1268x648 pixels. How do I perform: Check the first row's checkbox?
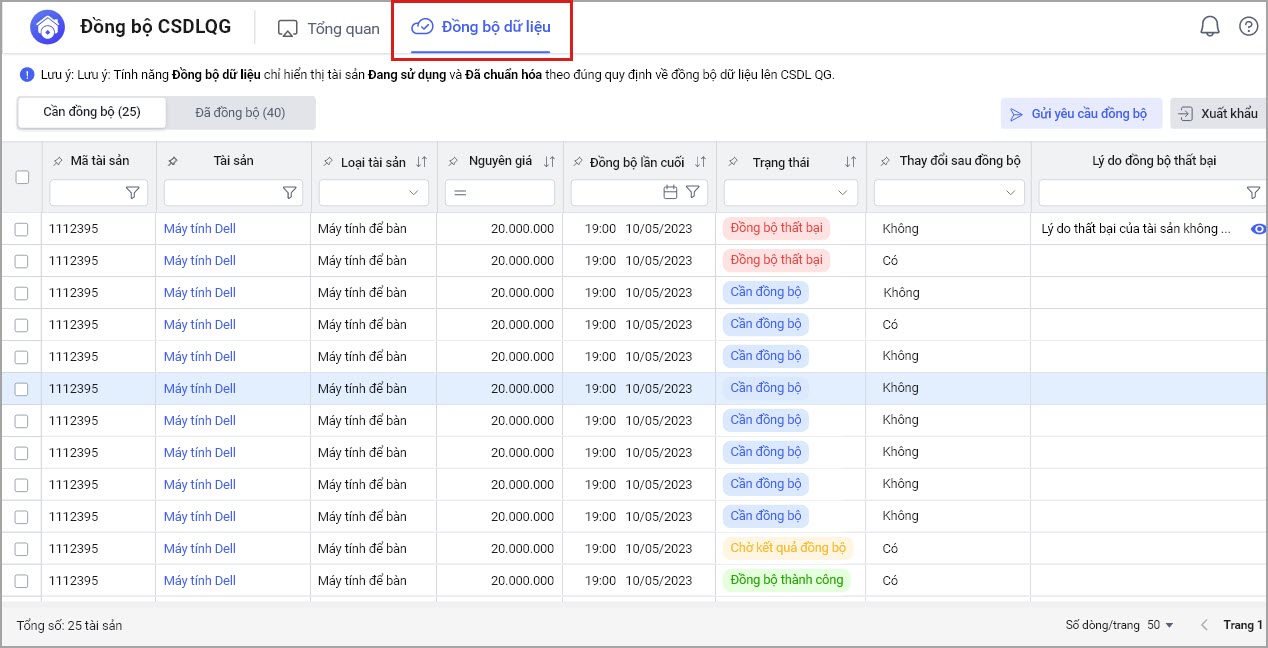22,229
